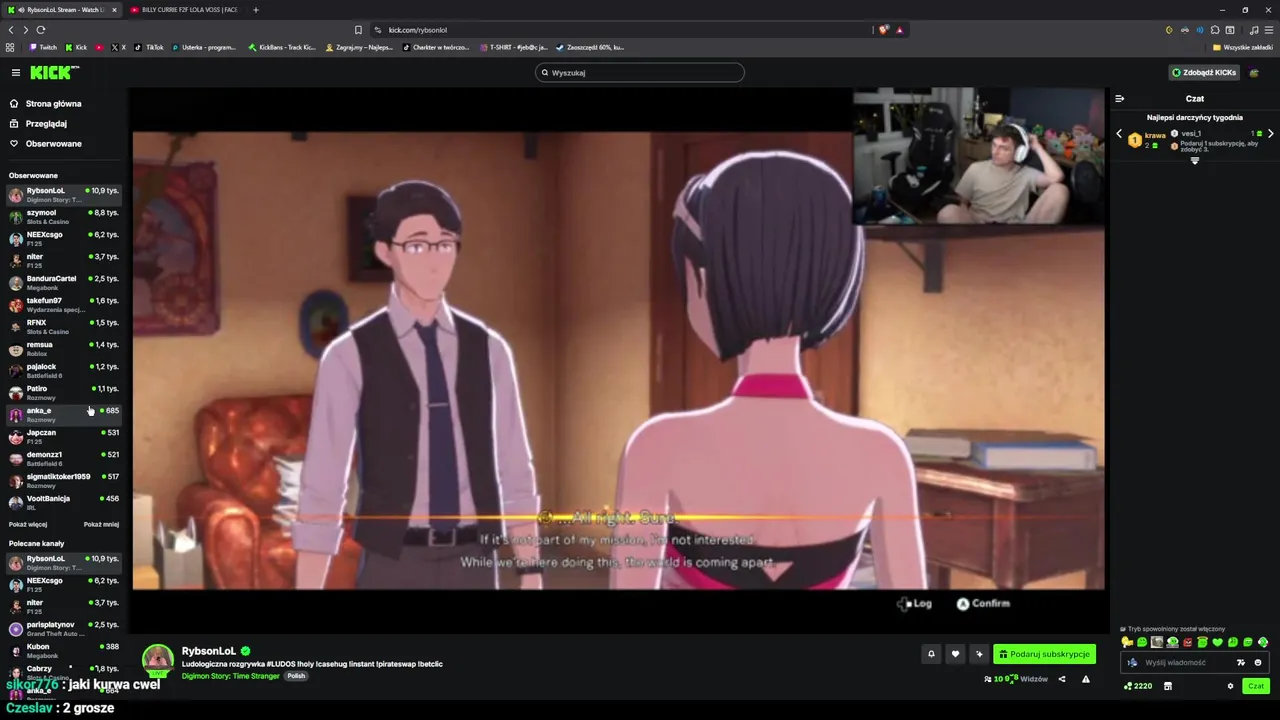Open Japczan channel in sidebar

click(x=64, y=436)
